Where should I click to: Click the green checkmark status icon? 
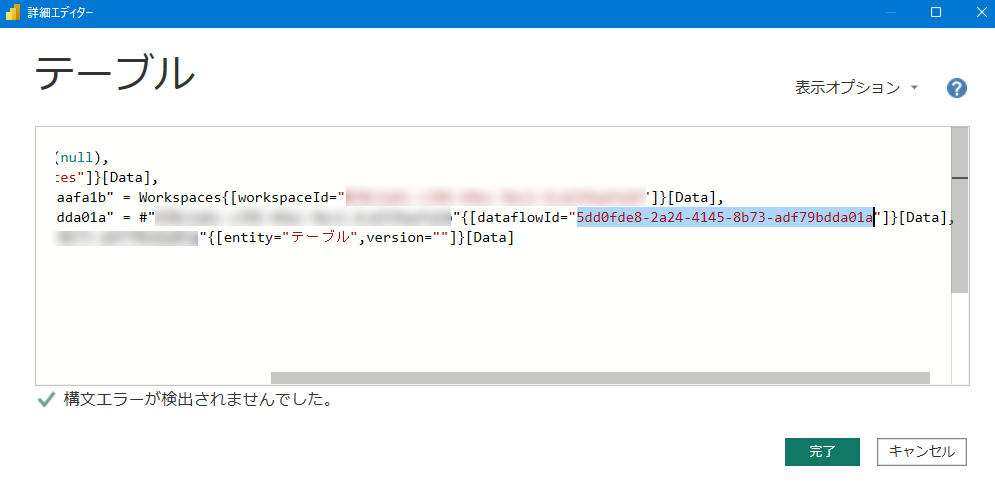coord(46,400)
